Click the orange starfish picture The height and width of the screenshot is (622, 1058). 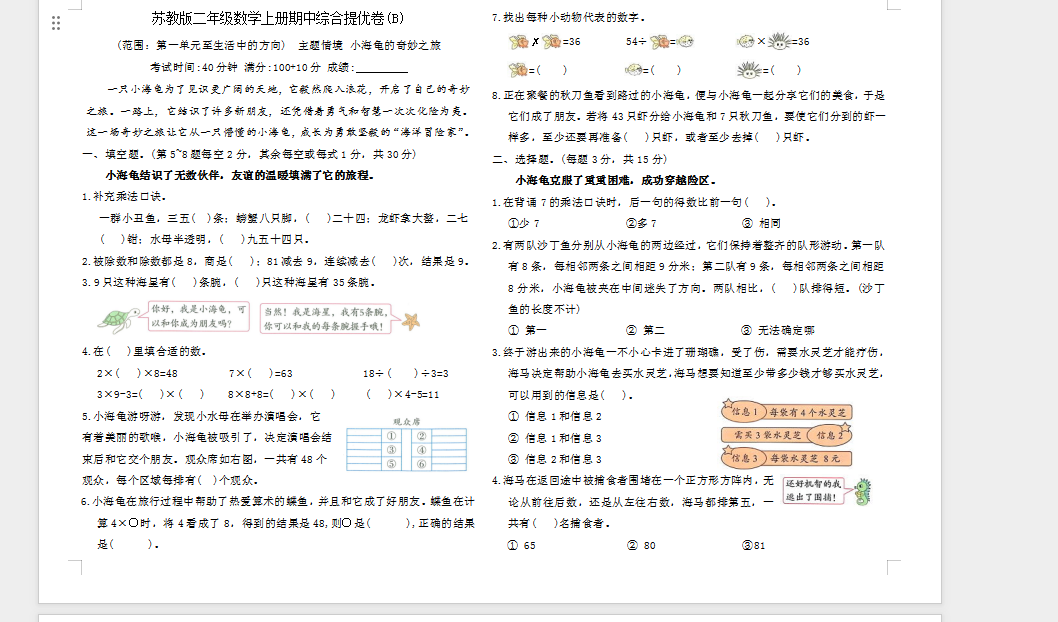coord(410,320)
